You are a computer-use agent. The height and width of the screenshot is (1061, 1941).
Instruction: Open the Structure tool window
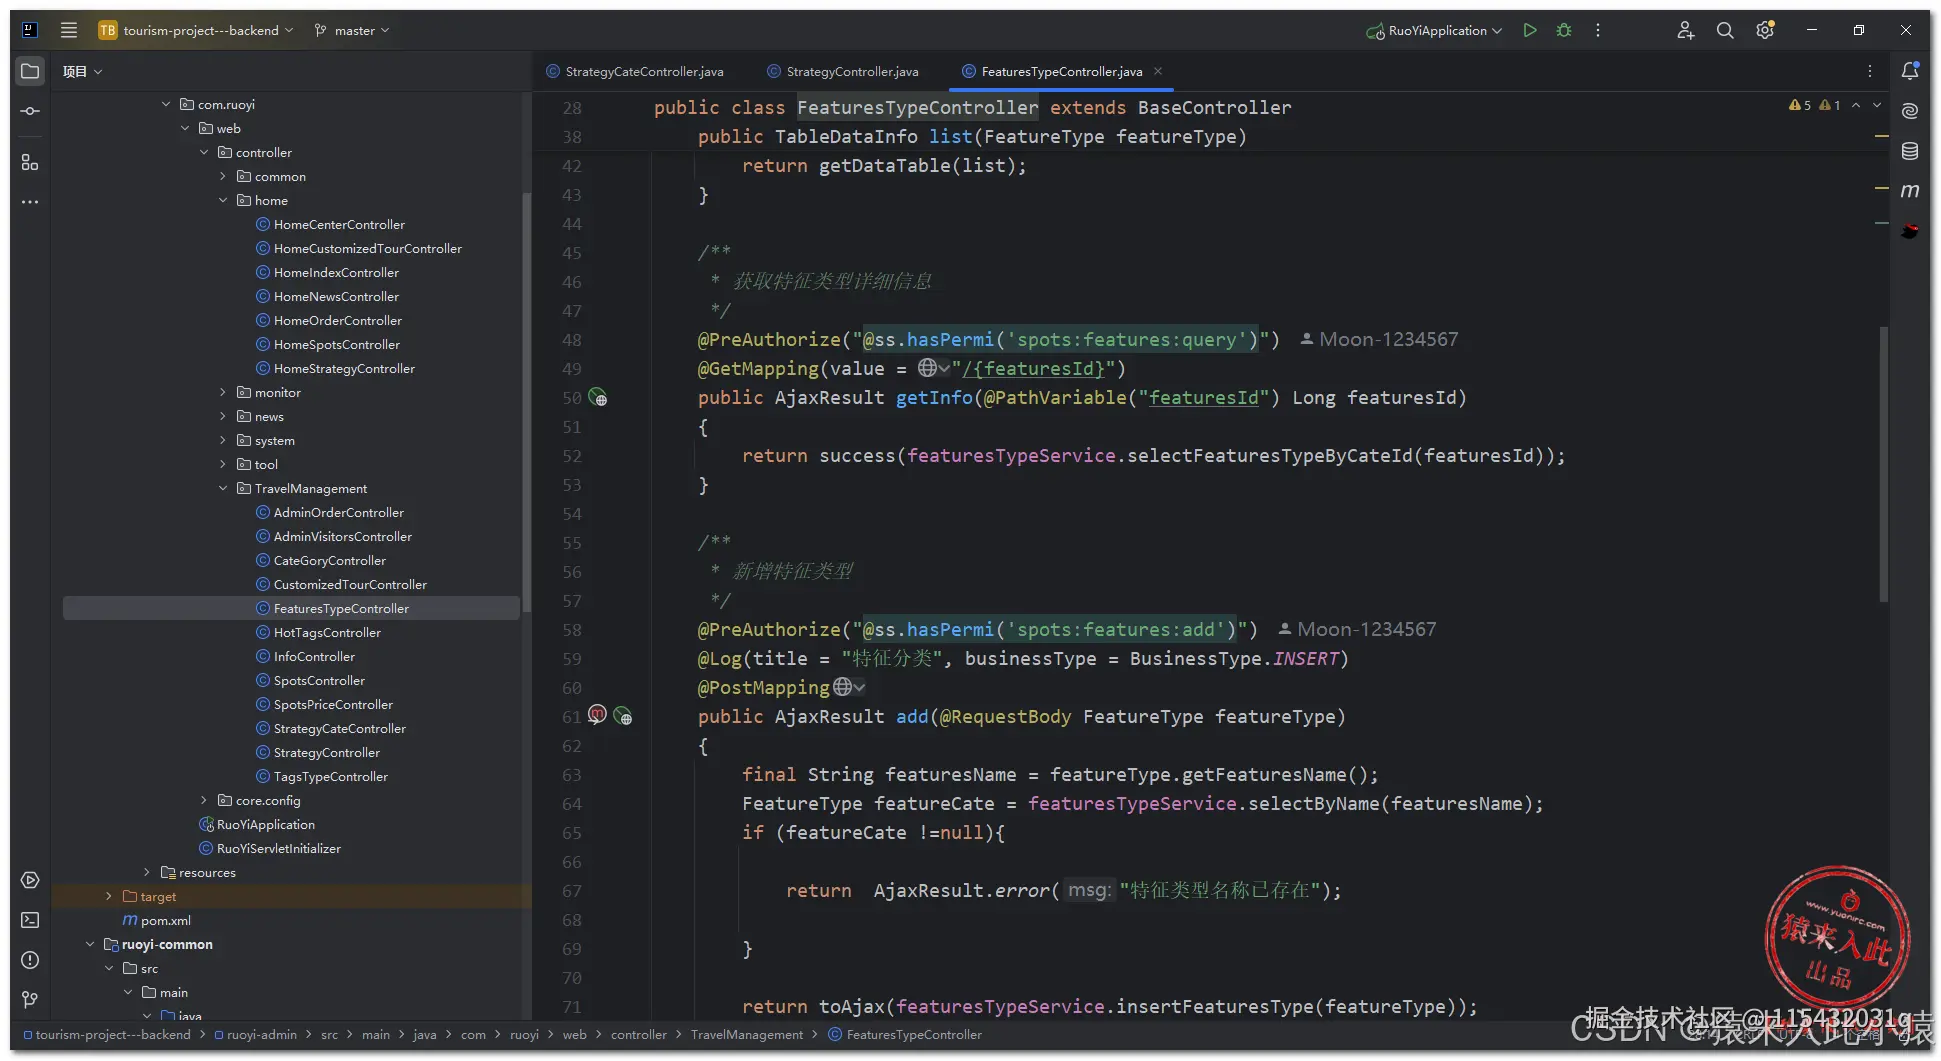30,162
